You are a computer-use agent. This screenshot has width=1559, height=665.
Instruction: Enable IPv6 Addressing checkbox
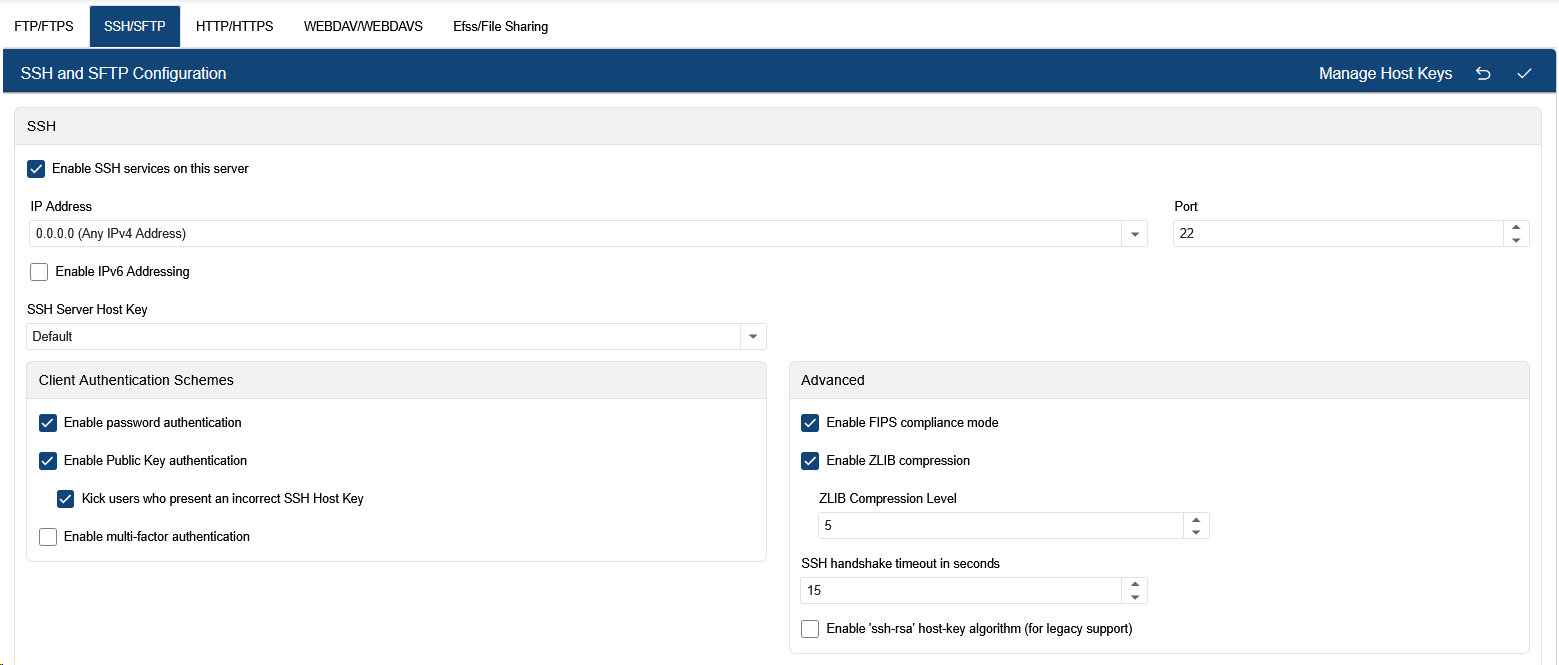point(39,272)
